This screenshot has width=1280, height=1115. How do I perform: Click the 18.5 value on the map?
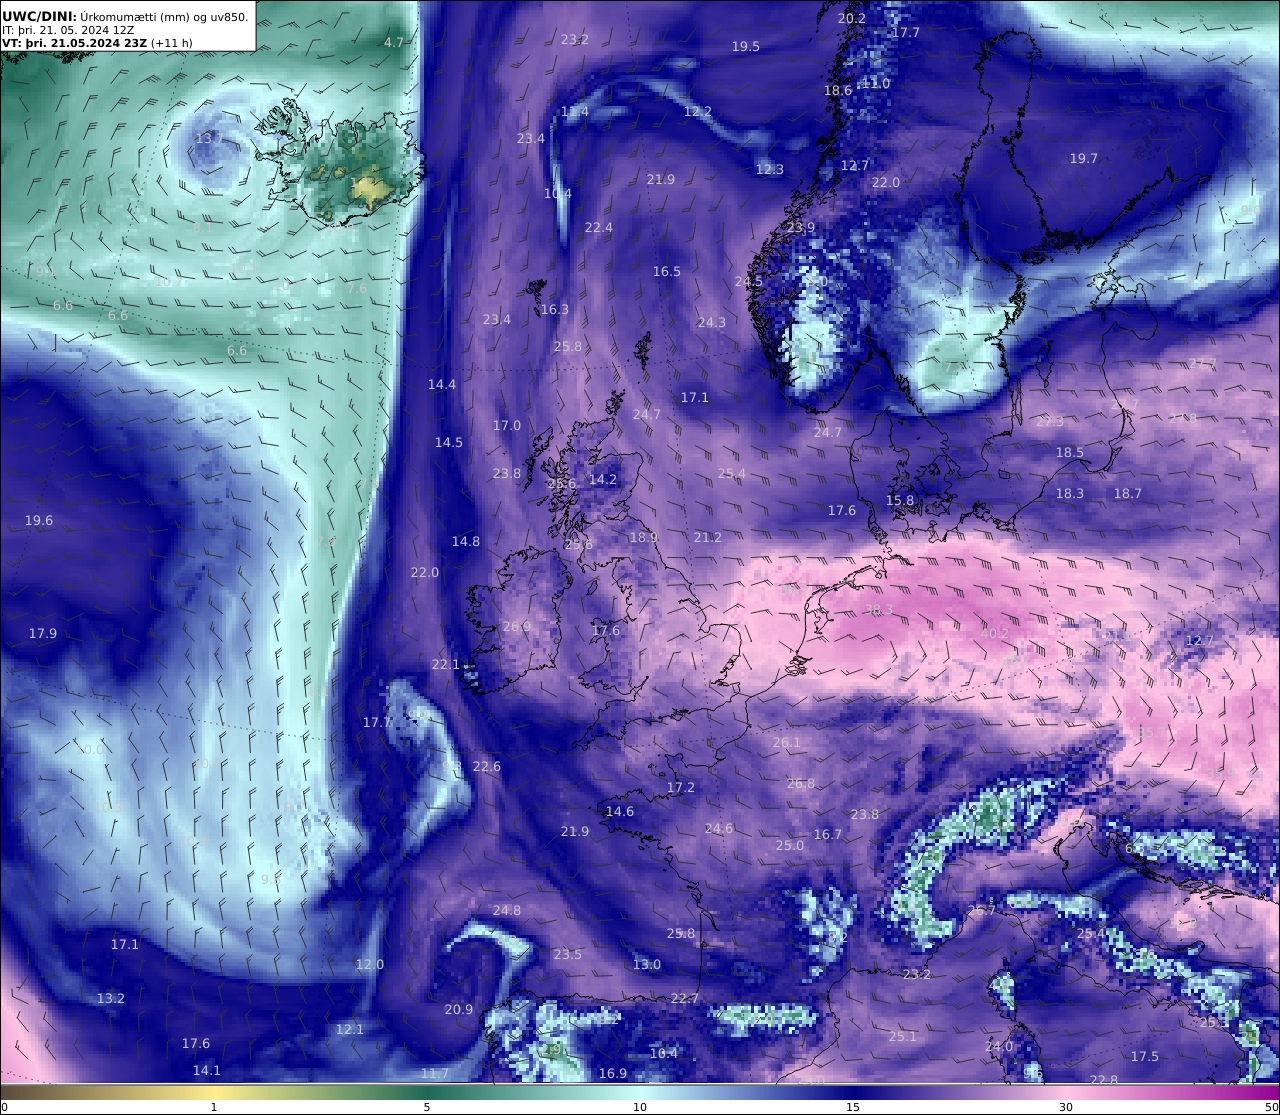(x=1070, y=452)
